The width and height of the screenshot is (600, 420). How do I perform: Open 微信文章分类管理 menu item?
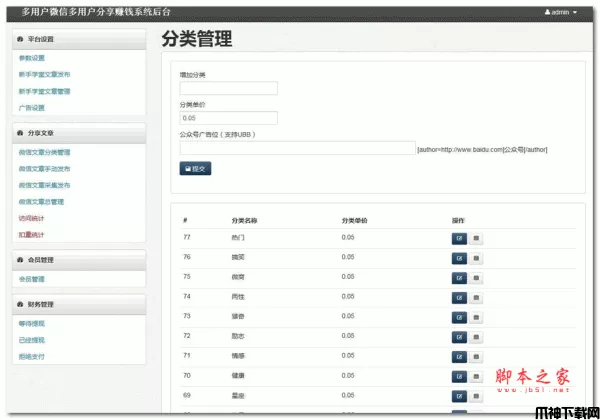pyautogui.click(x=44, y=152)
